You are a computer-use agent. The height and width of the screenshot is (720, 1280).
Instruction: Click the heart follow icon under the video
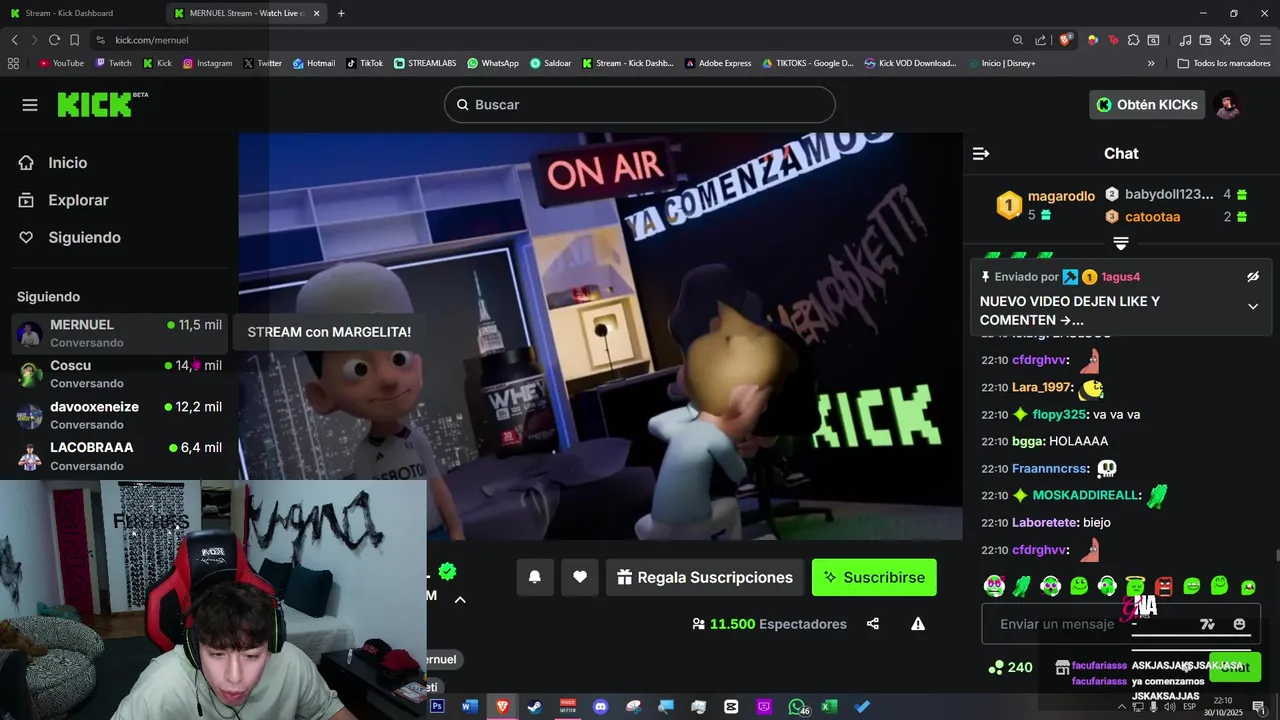tap(580, 577)
